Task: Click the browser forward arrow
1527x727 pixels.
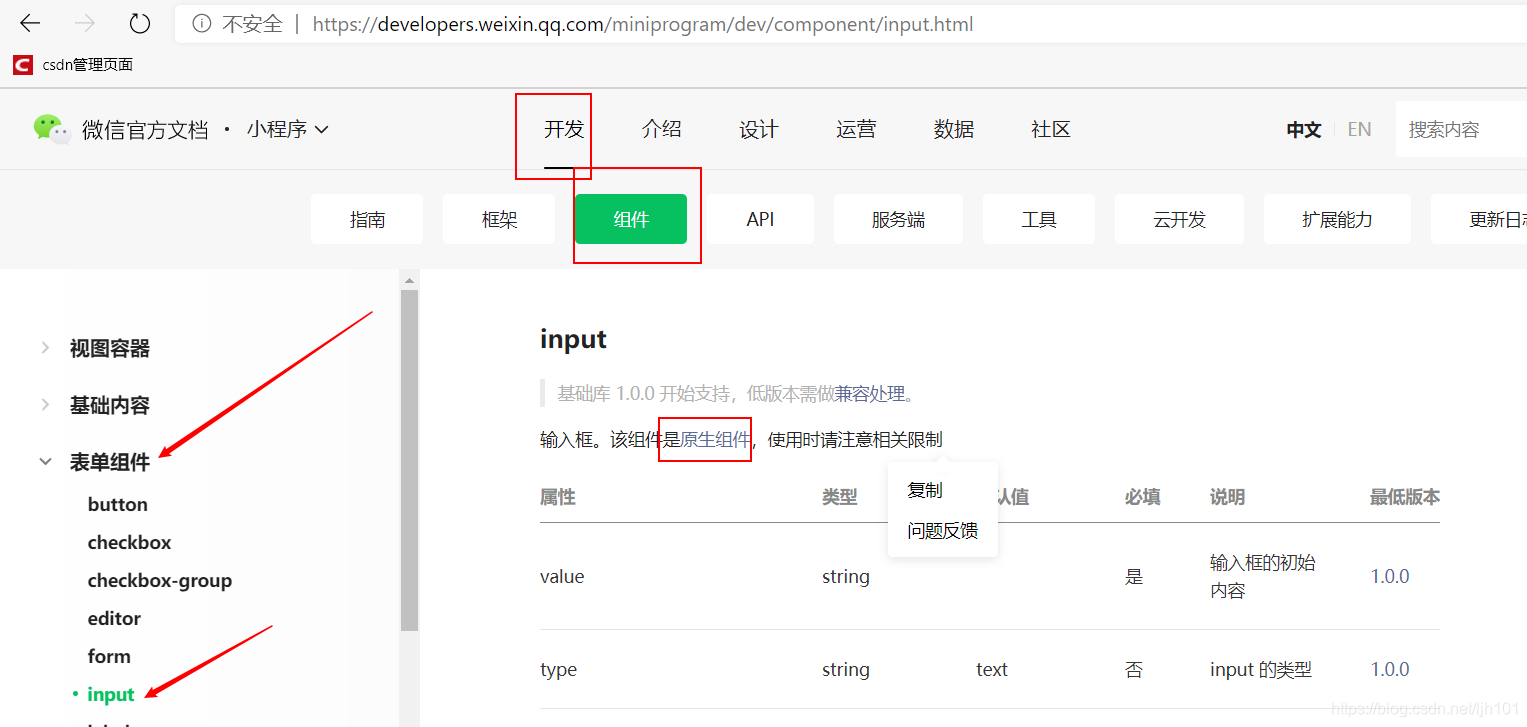Action: (86, 23)
